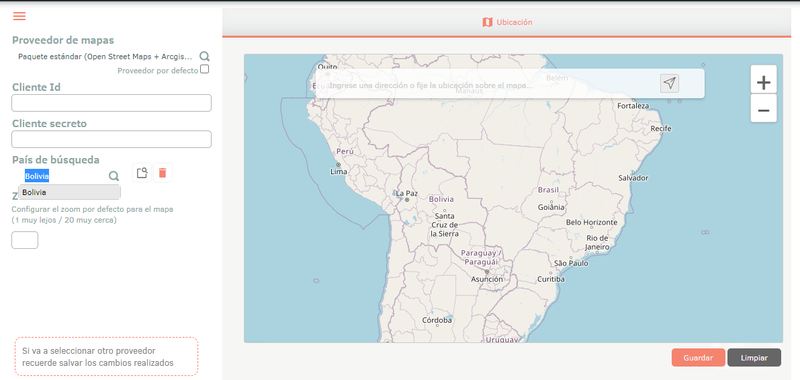
Task: Click the default zoom level box
Action: 25,240
